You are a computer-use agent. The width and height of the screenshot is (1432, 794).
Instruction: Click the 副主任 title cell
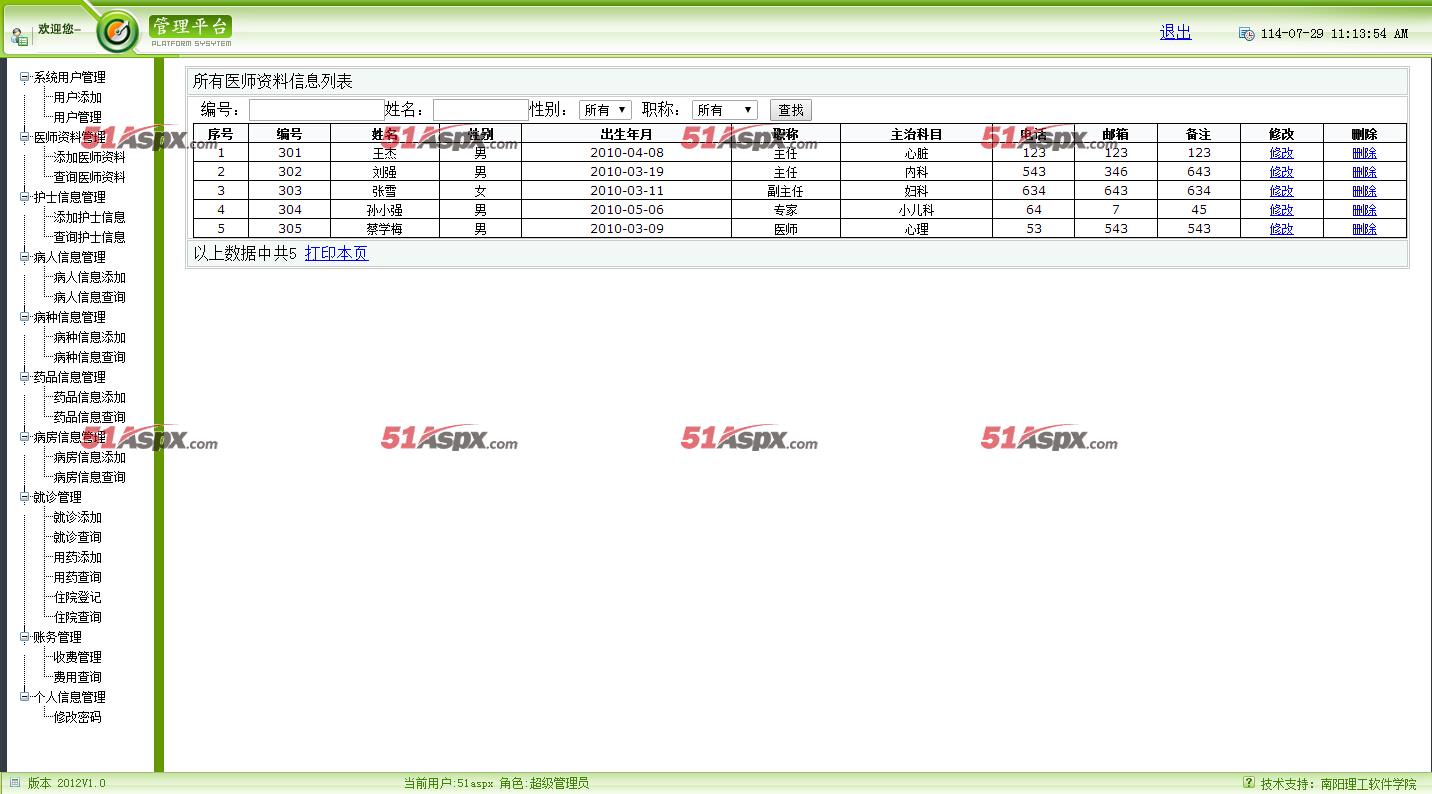point(785,191)
